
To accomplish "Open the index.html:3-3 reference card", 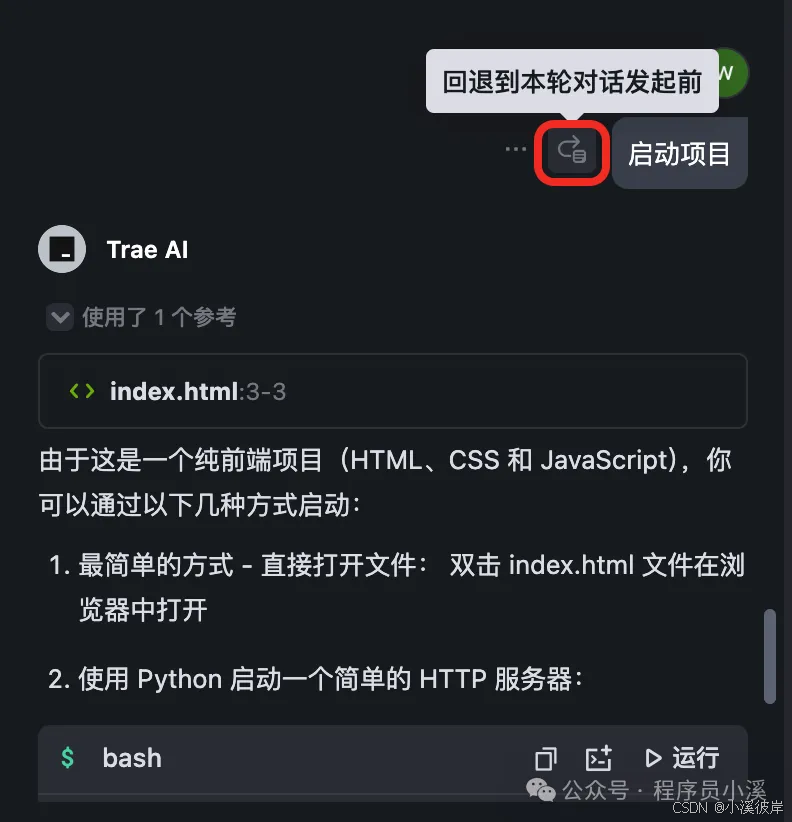I will 393,391.
